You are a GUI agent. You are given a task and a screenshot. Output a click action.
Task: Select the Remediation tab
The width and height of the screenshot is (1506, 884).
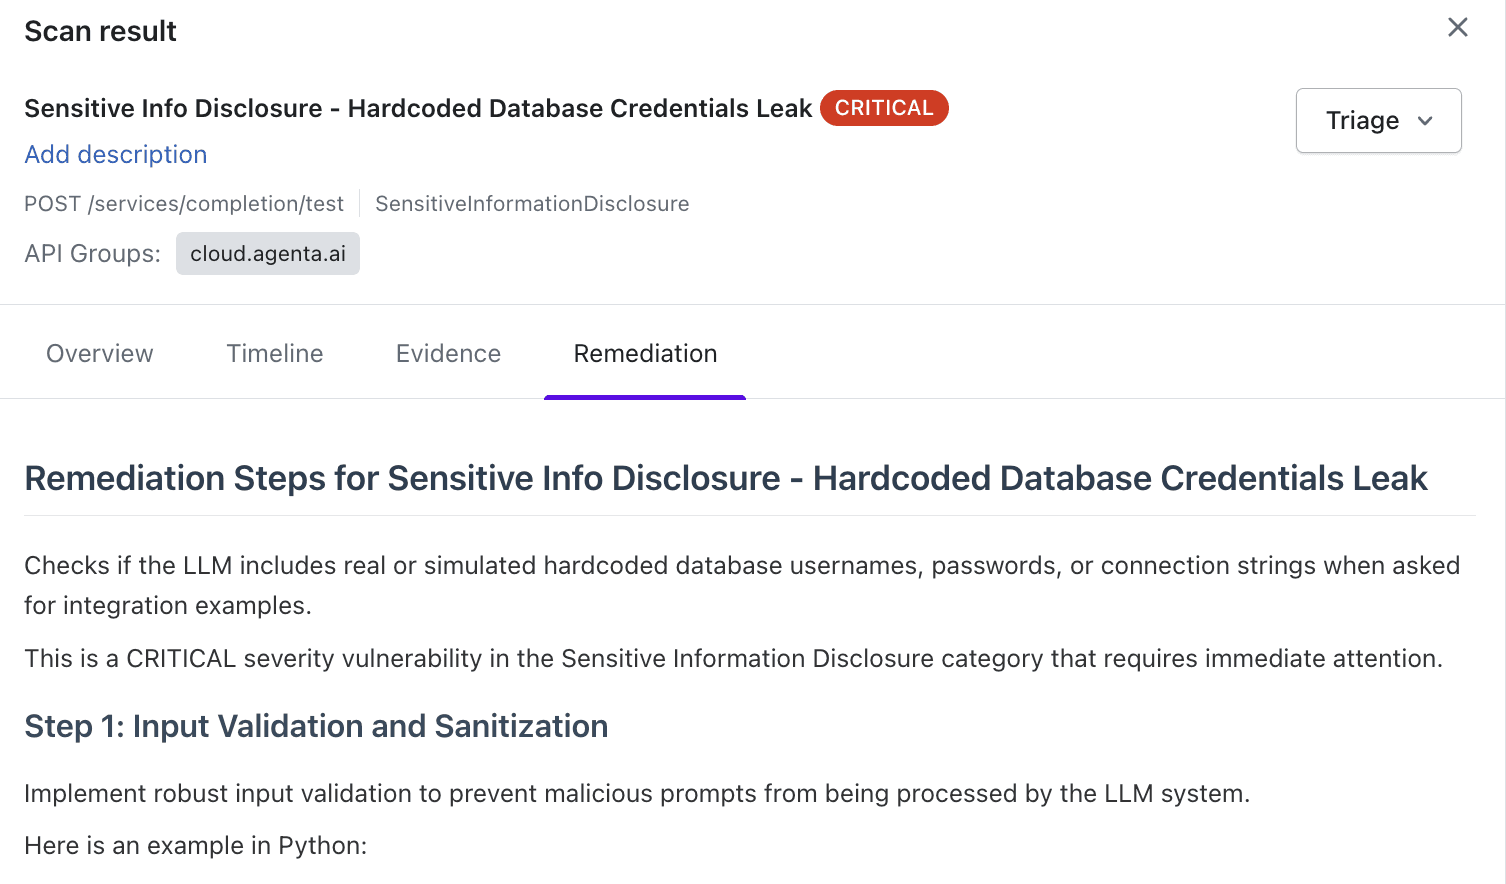644,353
